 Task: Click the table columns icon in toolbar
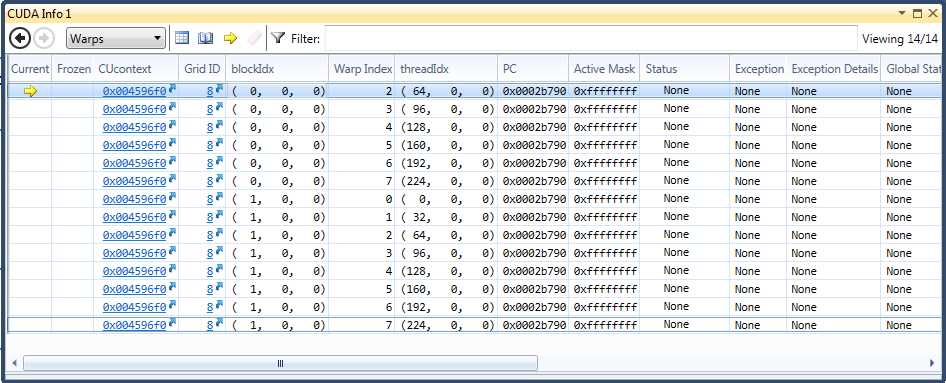[x=182, y=39]
